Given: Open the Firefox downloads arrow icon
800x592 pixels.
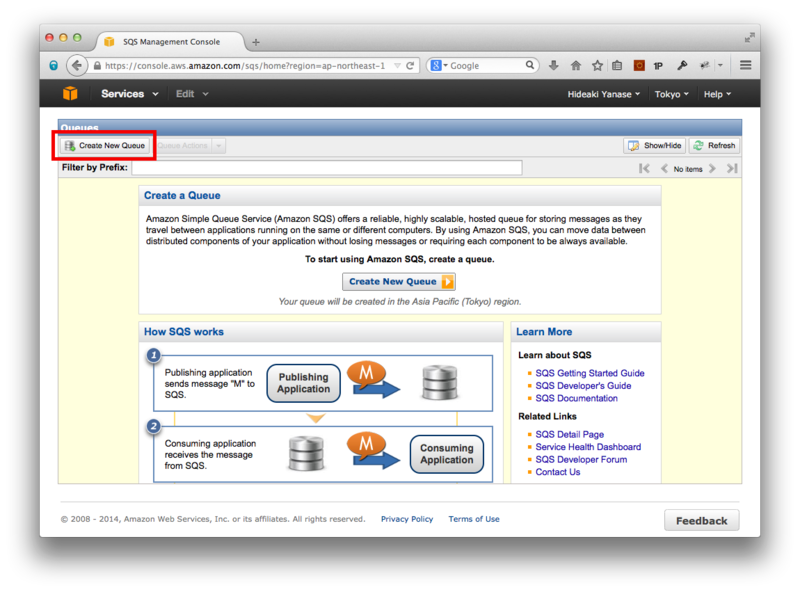Looking at the screenshot, I should (x=554, y=65).
